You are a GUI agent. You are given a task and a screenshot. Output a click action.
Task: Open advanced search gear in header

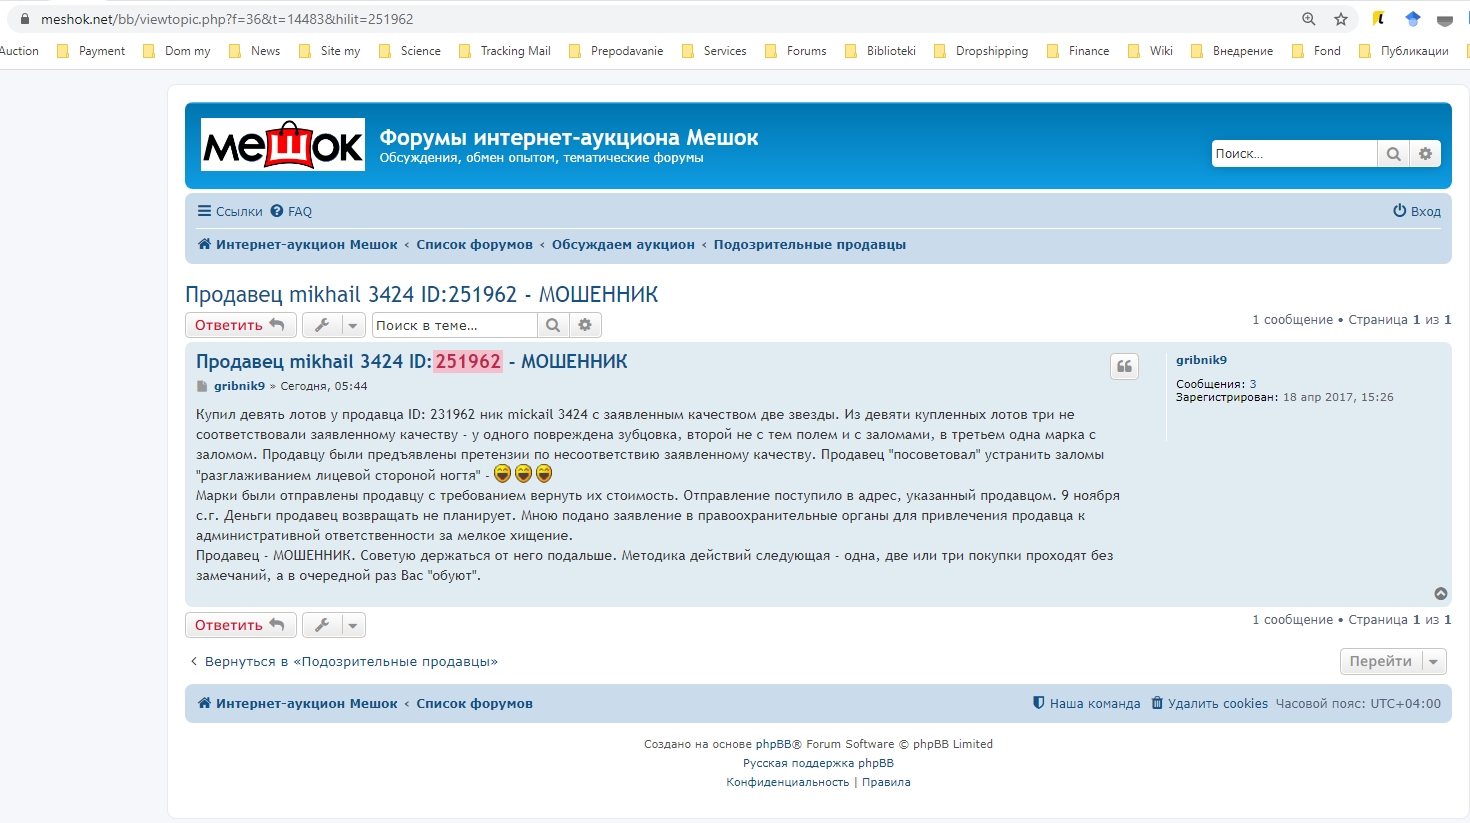click(x=1425, y=154)
